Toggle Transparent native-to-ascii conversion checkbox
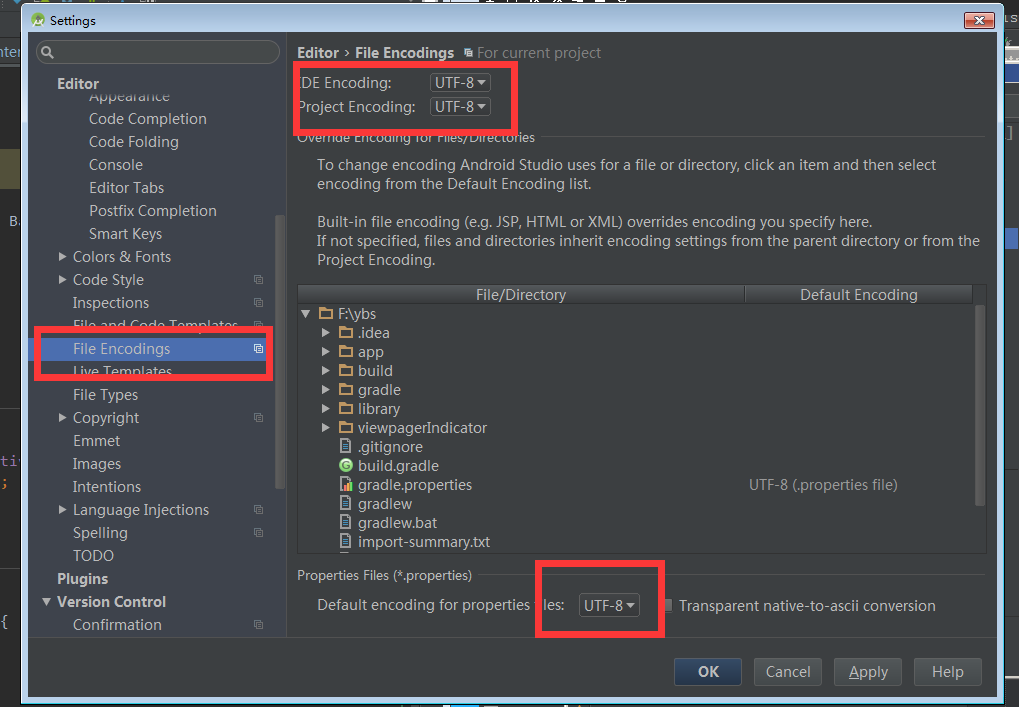Viewport: 1019px width, 707px height. click(x=667, y=605)
